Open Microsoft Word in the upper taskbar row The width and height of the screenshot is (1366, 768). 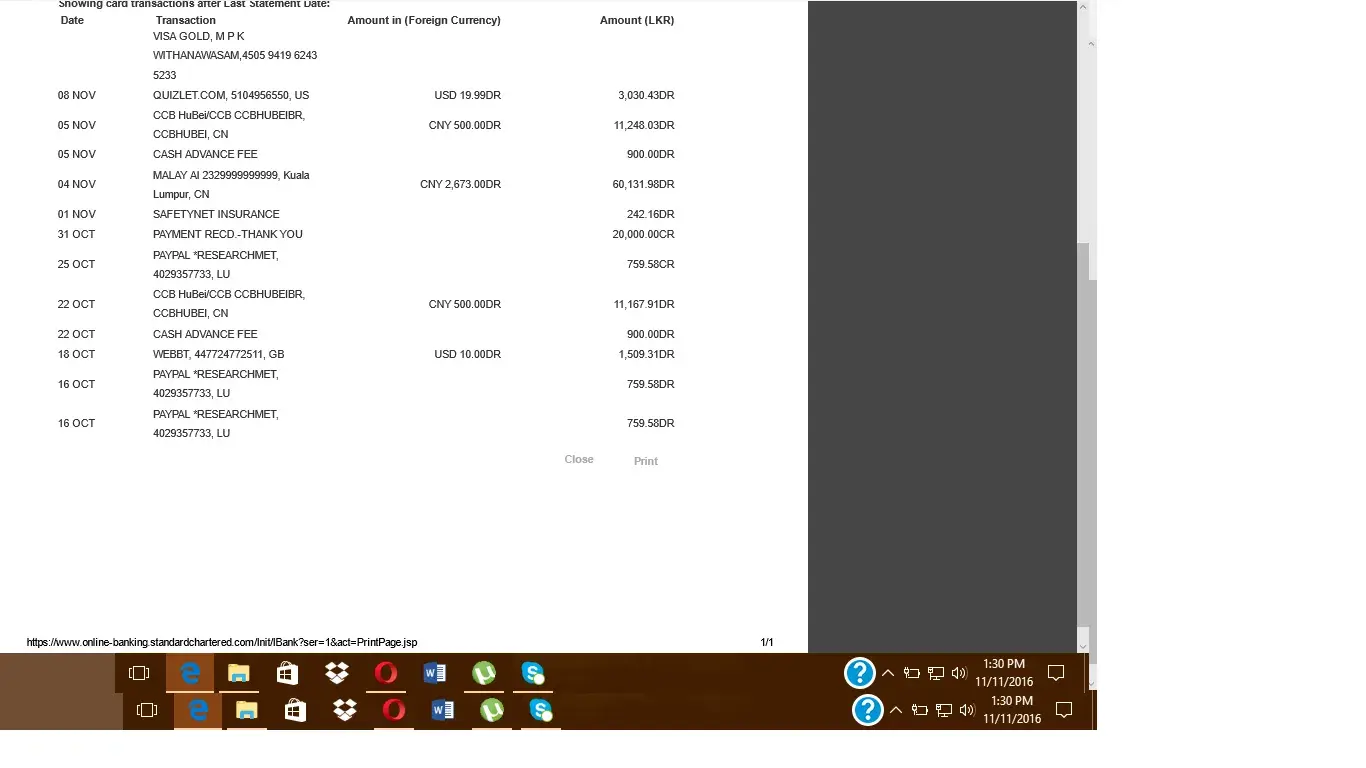435,673
